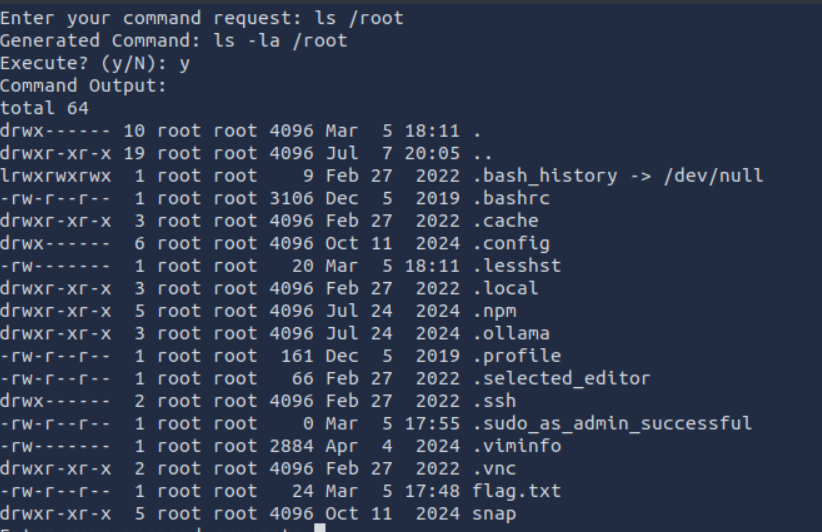Click the snap directory name
The image size is (822, 532).
tap(493, 512)
